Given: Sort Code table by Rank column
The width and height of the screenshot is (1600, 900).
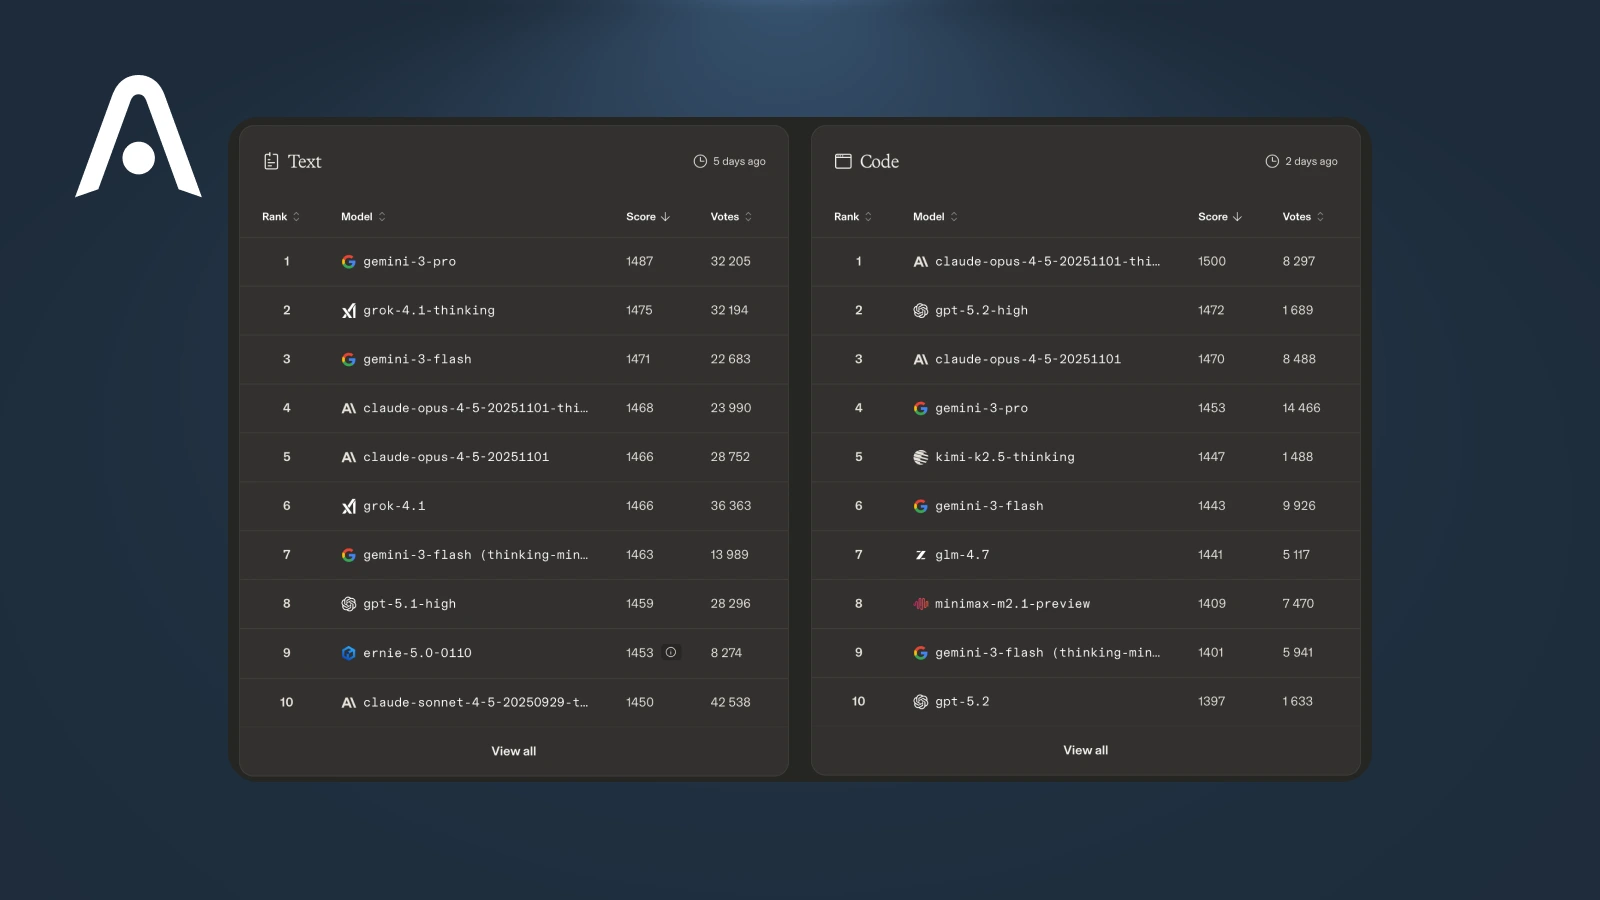Looking at the screenshot, I should (853, 217).
